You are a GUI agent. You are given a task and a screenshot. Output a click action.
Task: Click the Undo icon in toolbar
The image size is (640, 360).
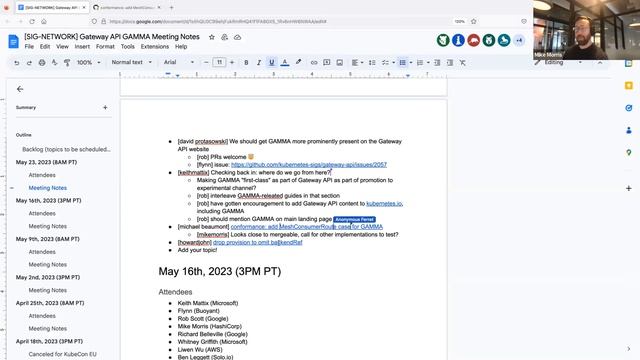click(17, 63)
